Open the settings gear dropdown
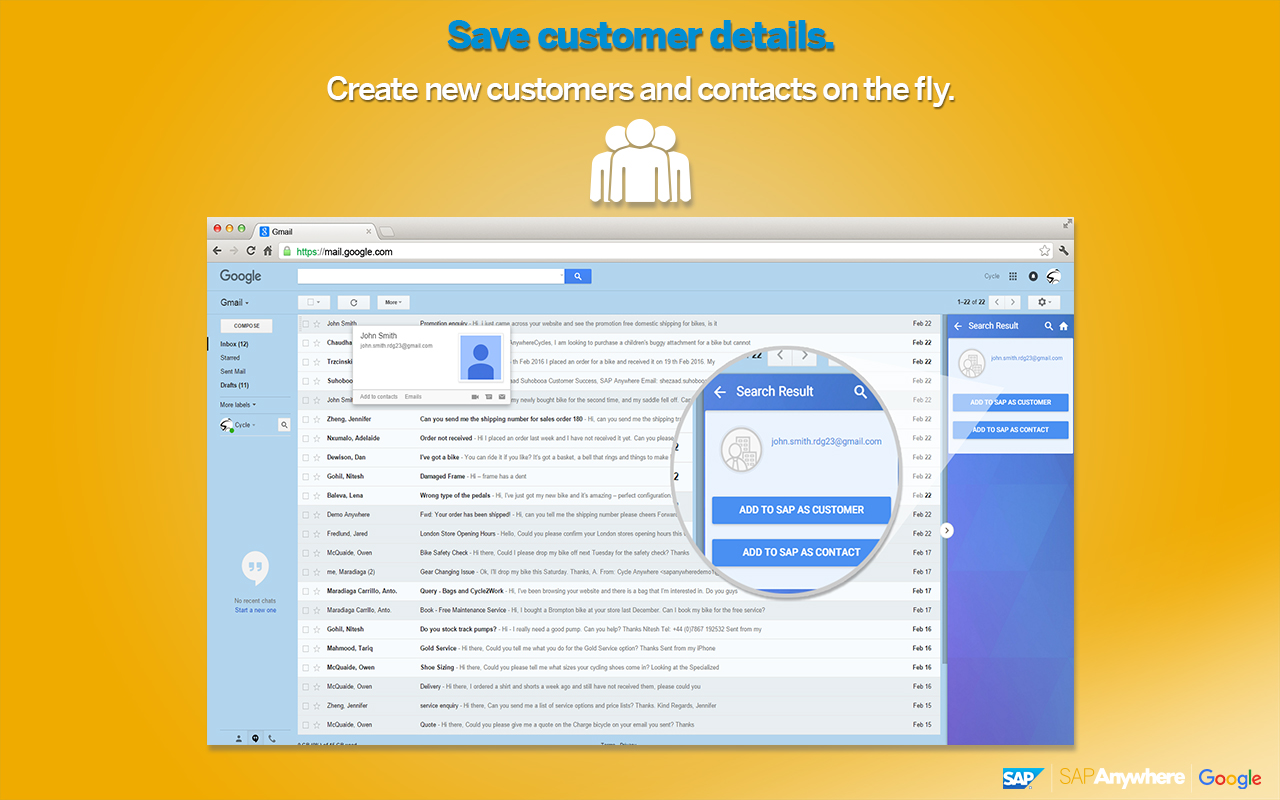This screenshot has width=1280, height=800. [1044, 302]
